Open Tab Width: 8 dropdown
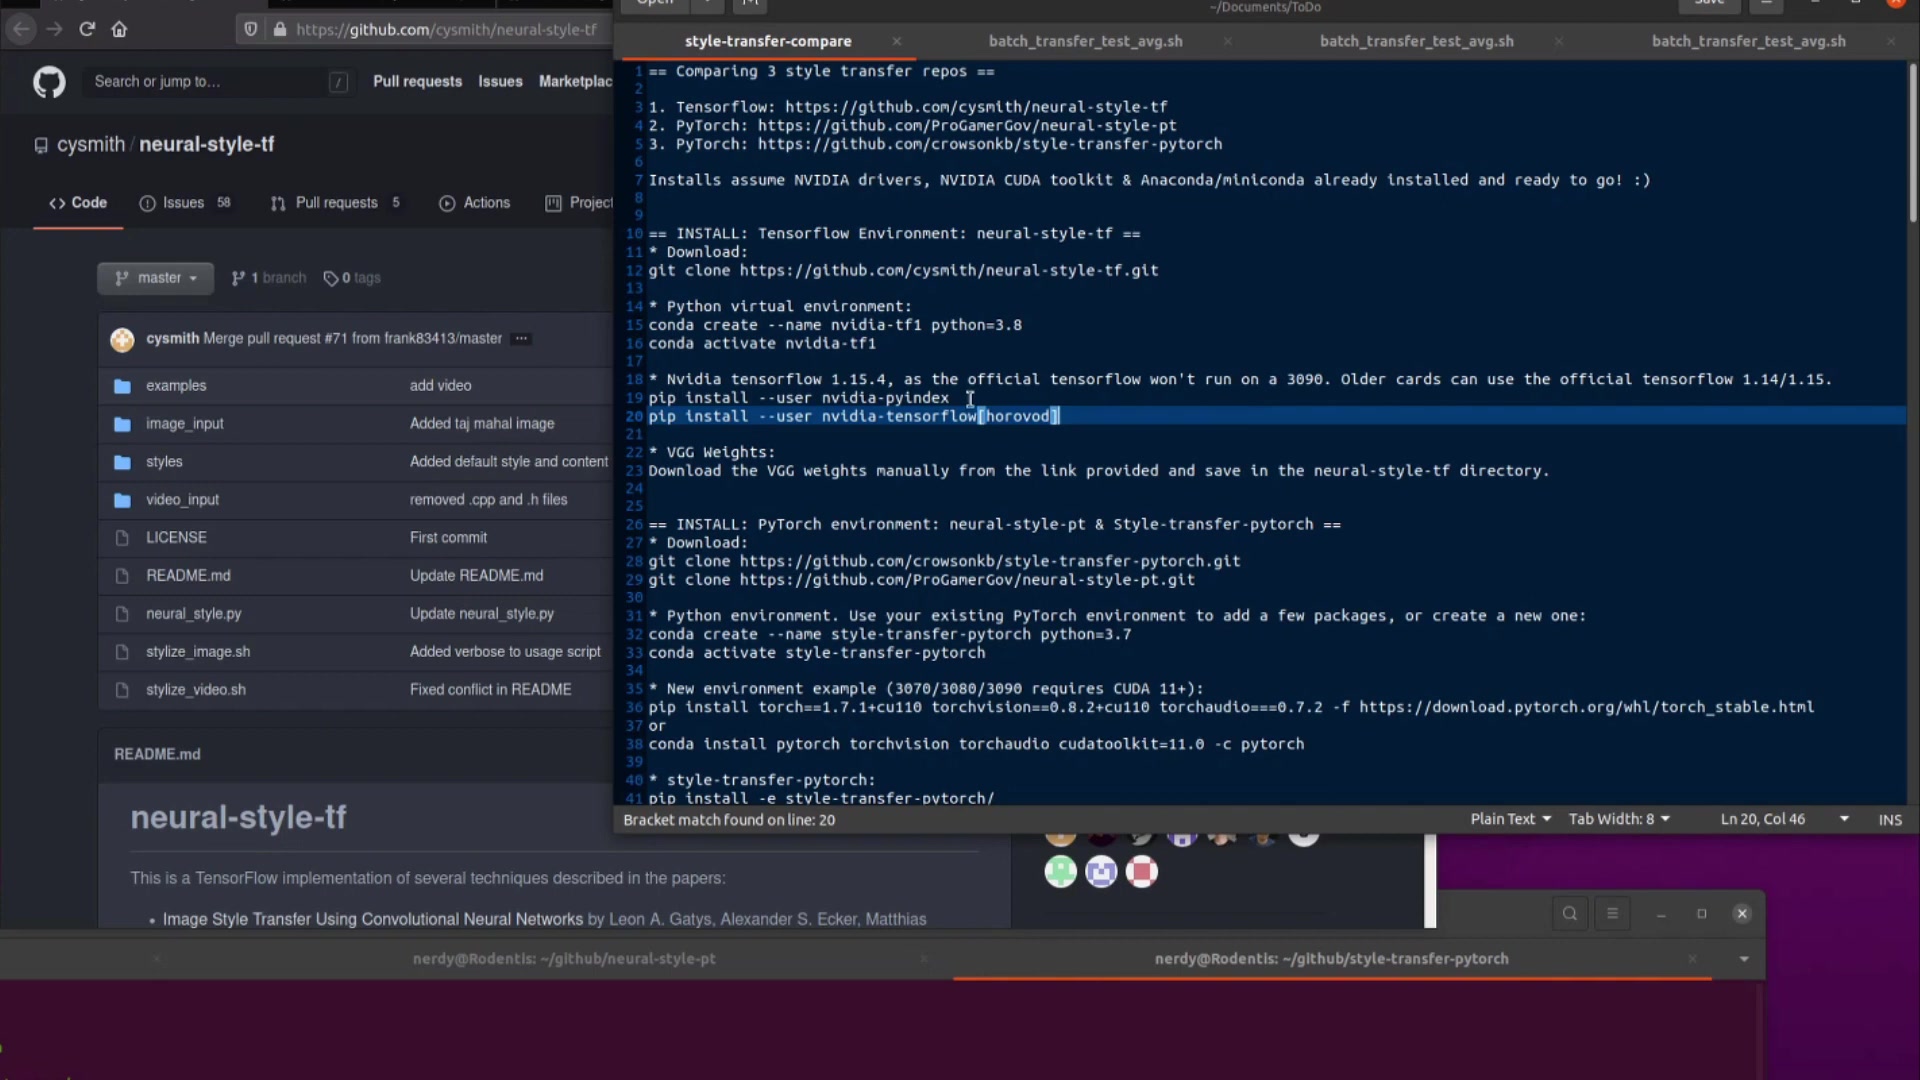The image size is (1920, 1080). tap(1619, 819)
